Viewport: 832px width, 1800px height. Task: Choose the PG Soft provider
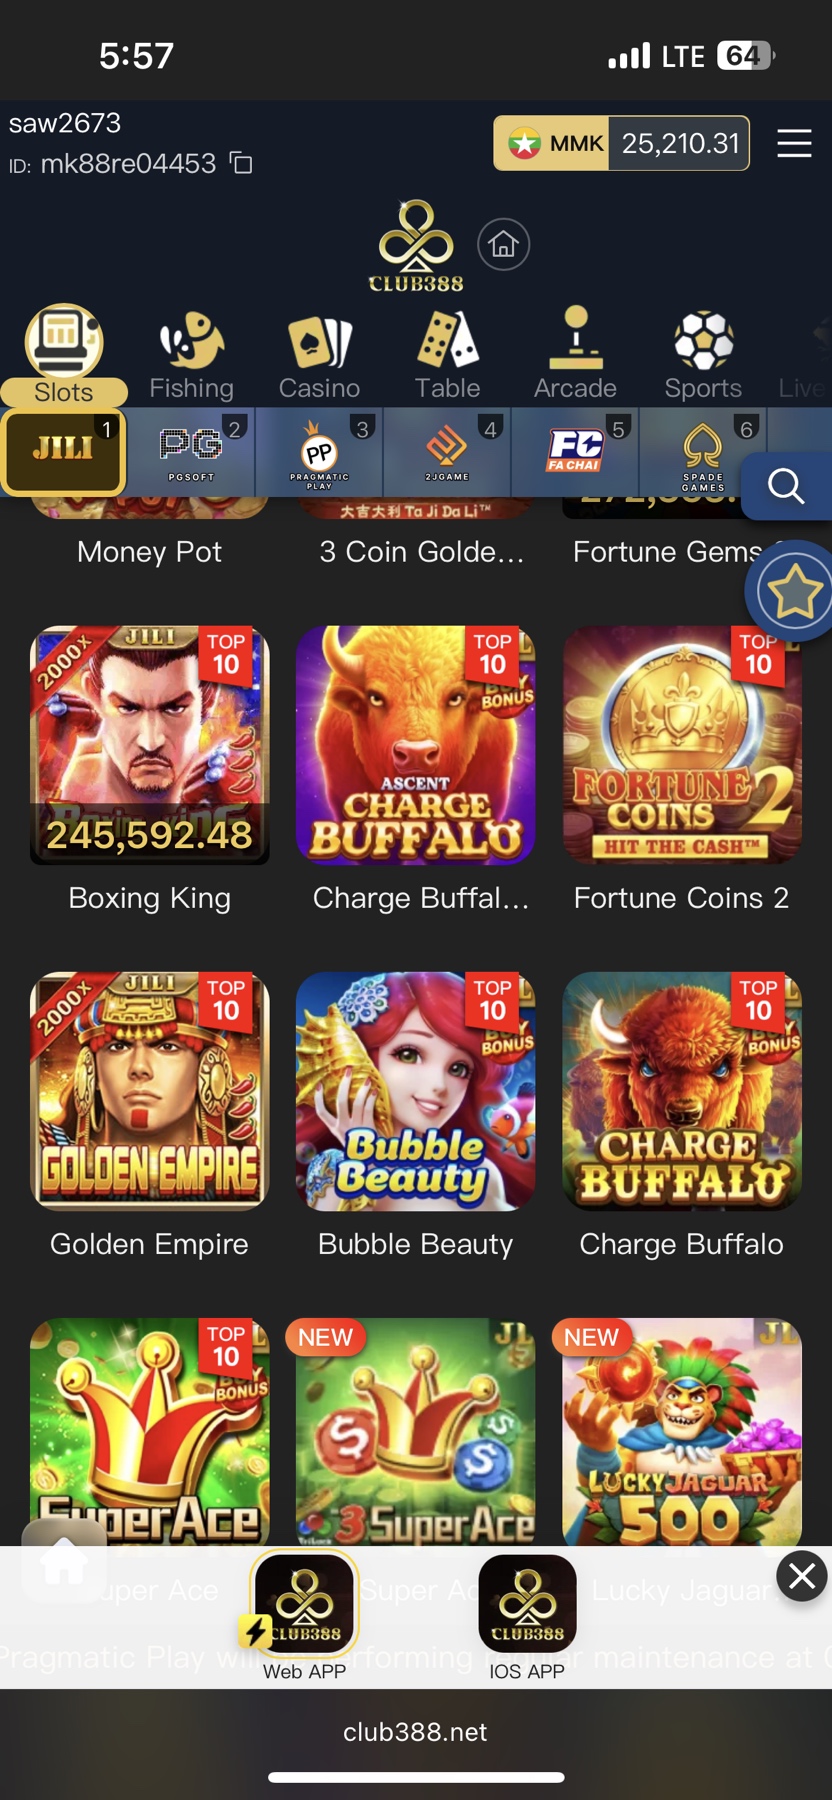(x=191, y=452)
